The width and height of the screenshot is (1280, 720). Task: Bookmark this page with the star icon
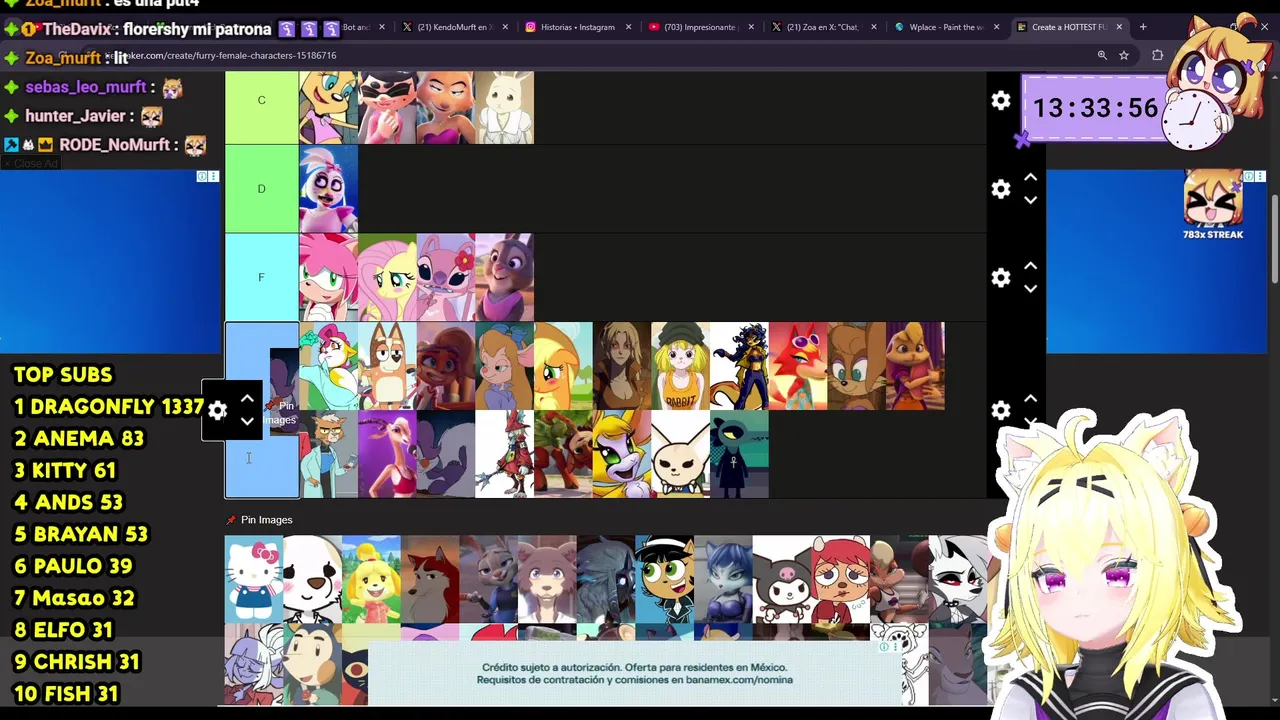[x=1124, y=56]
